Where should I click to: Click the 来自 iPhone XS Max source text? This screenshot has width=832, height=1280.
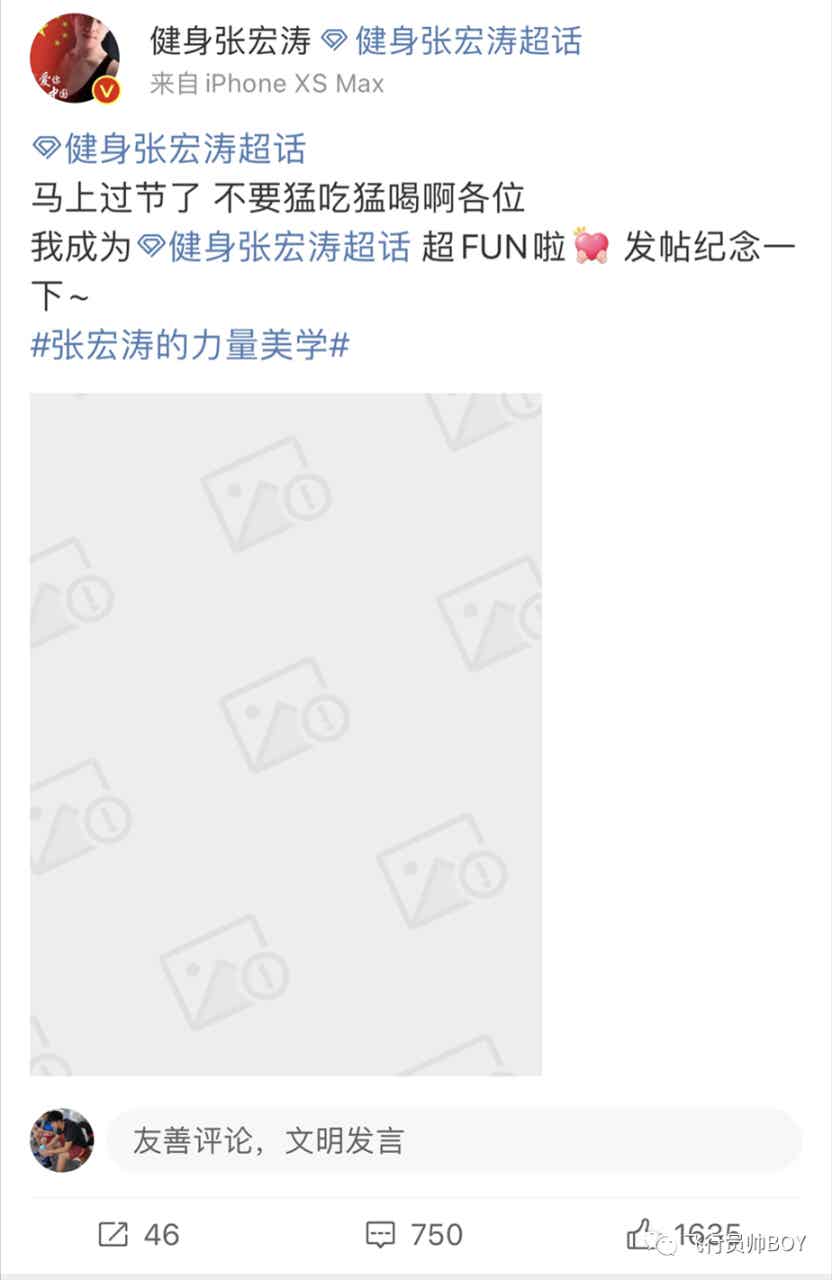[267, 84]
